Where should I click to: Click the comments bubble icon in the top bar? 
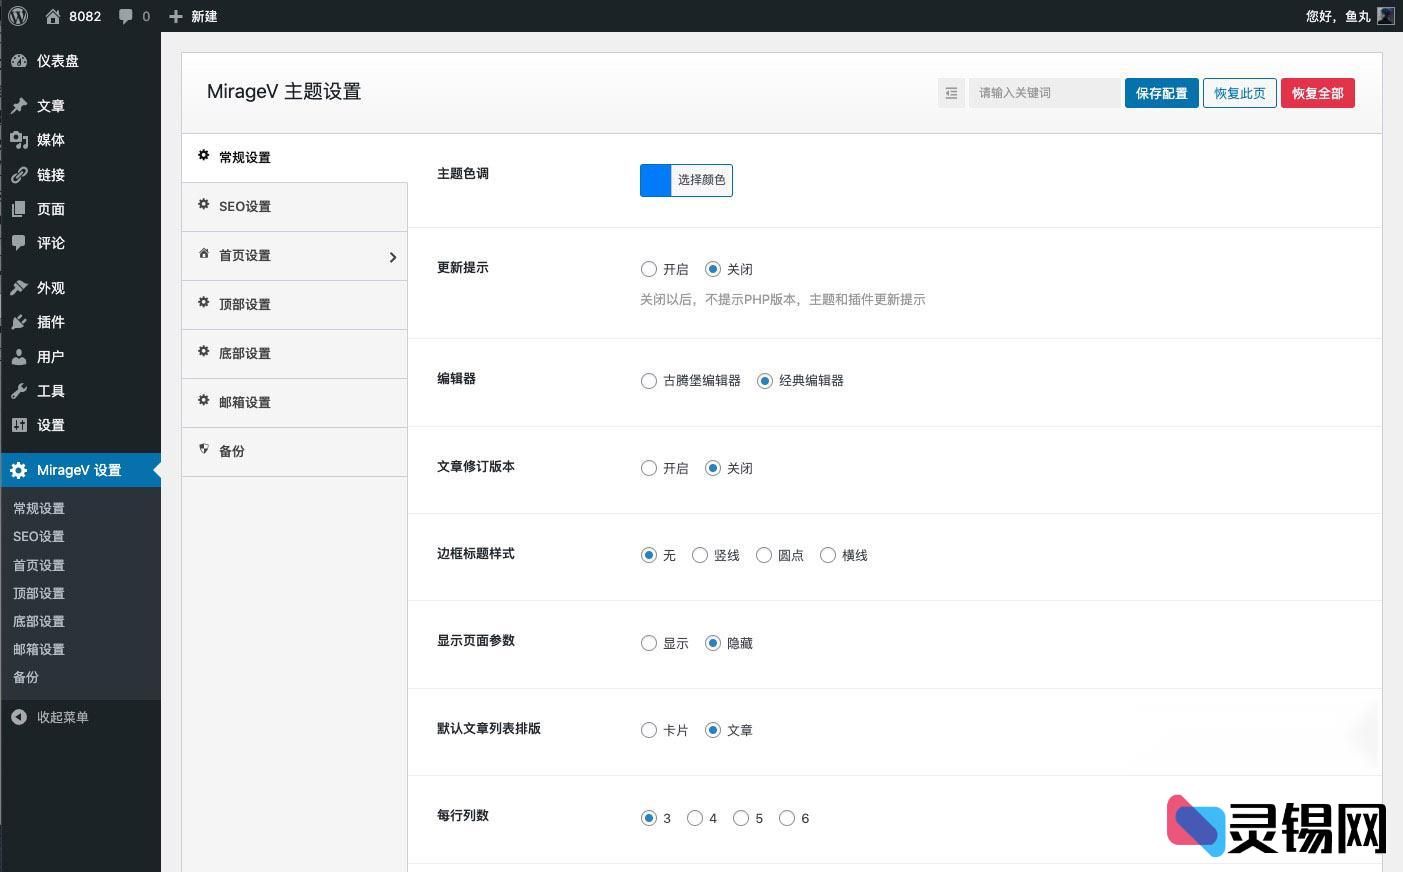(x=125, y=15)
